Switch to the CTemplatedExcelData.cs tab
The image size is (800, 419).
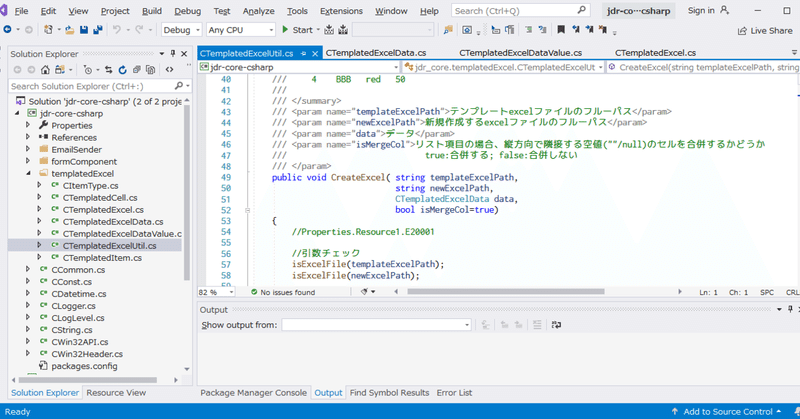pyautogui.click(x=376, y=53)
